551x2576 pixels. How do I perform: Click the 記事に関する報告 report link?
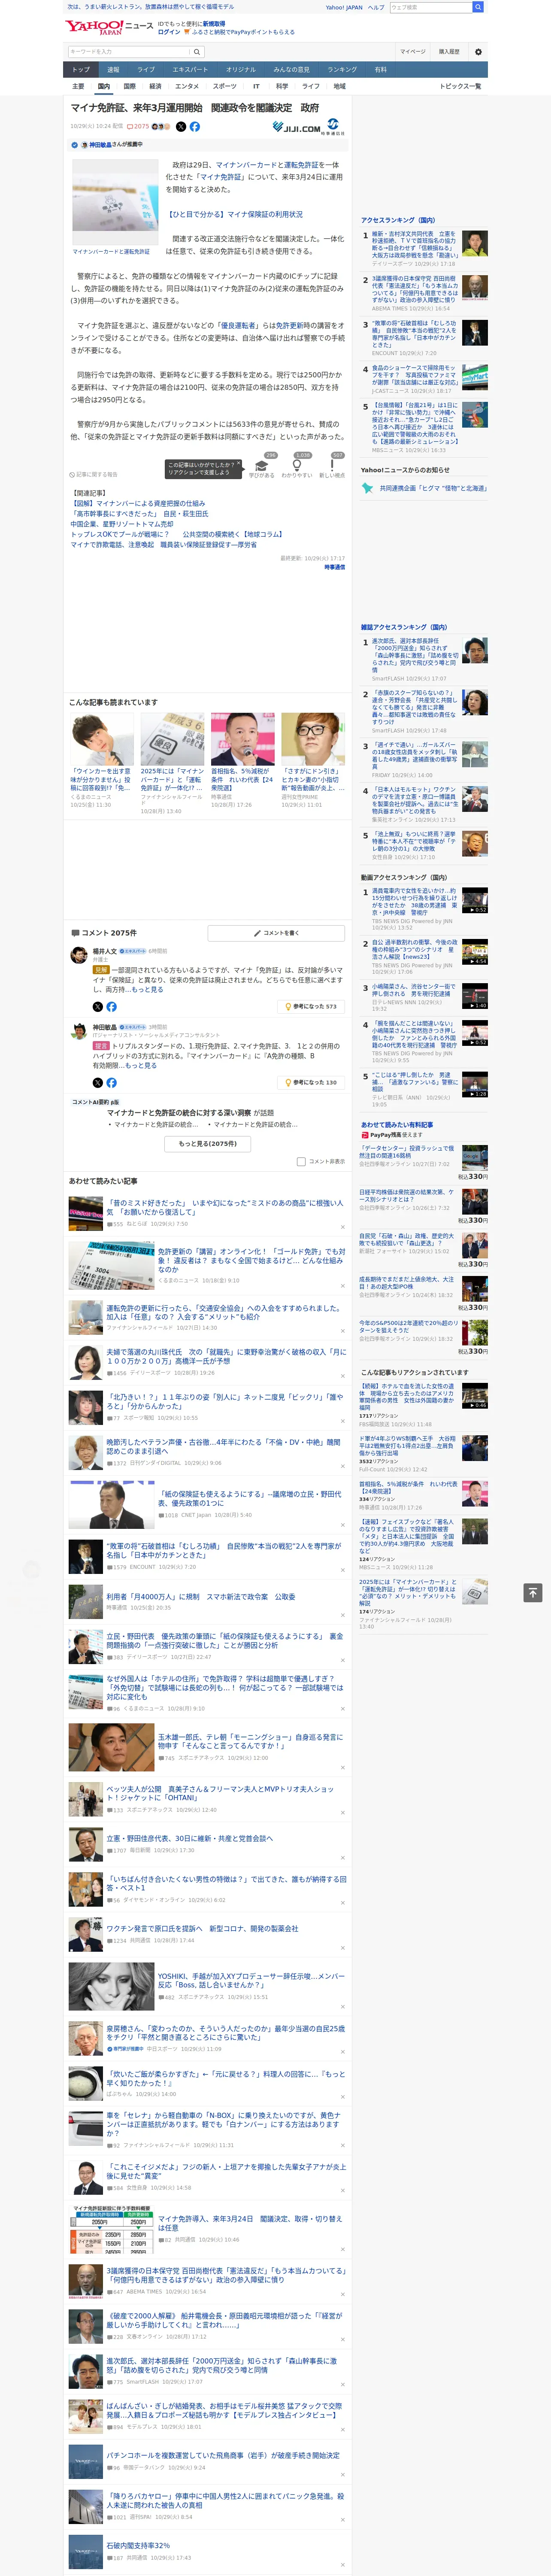tap(94, 475)
